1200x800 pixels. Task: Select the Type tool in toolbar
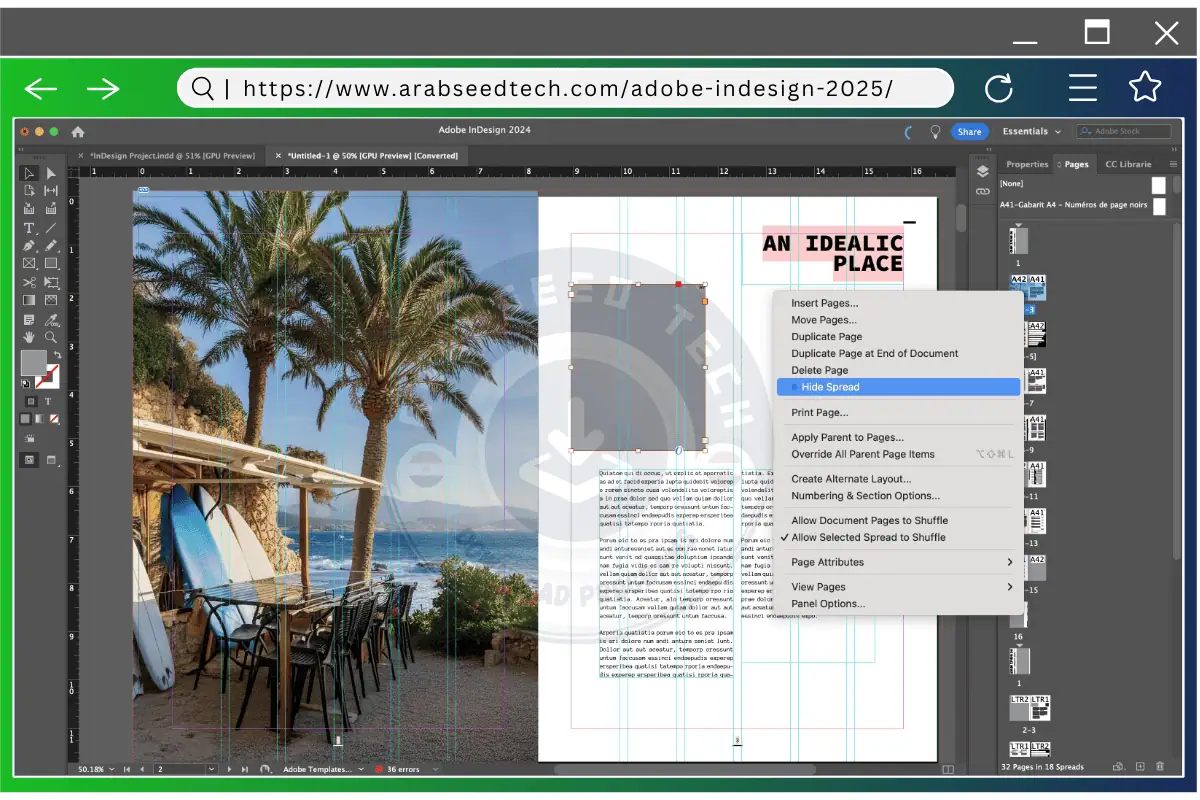[29, 228]
